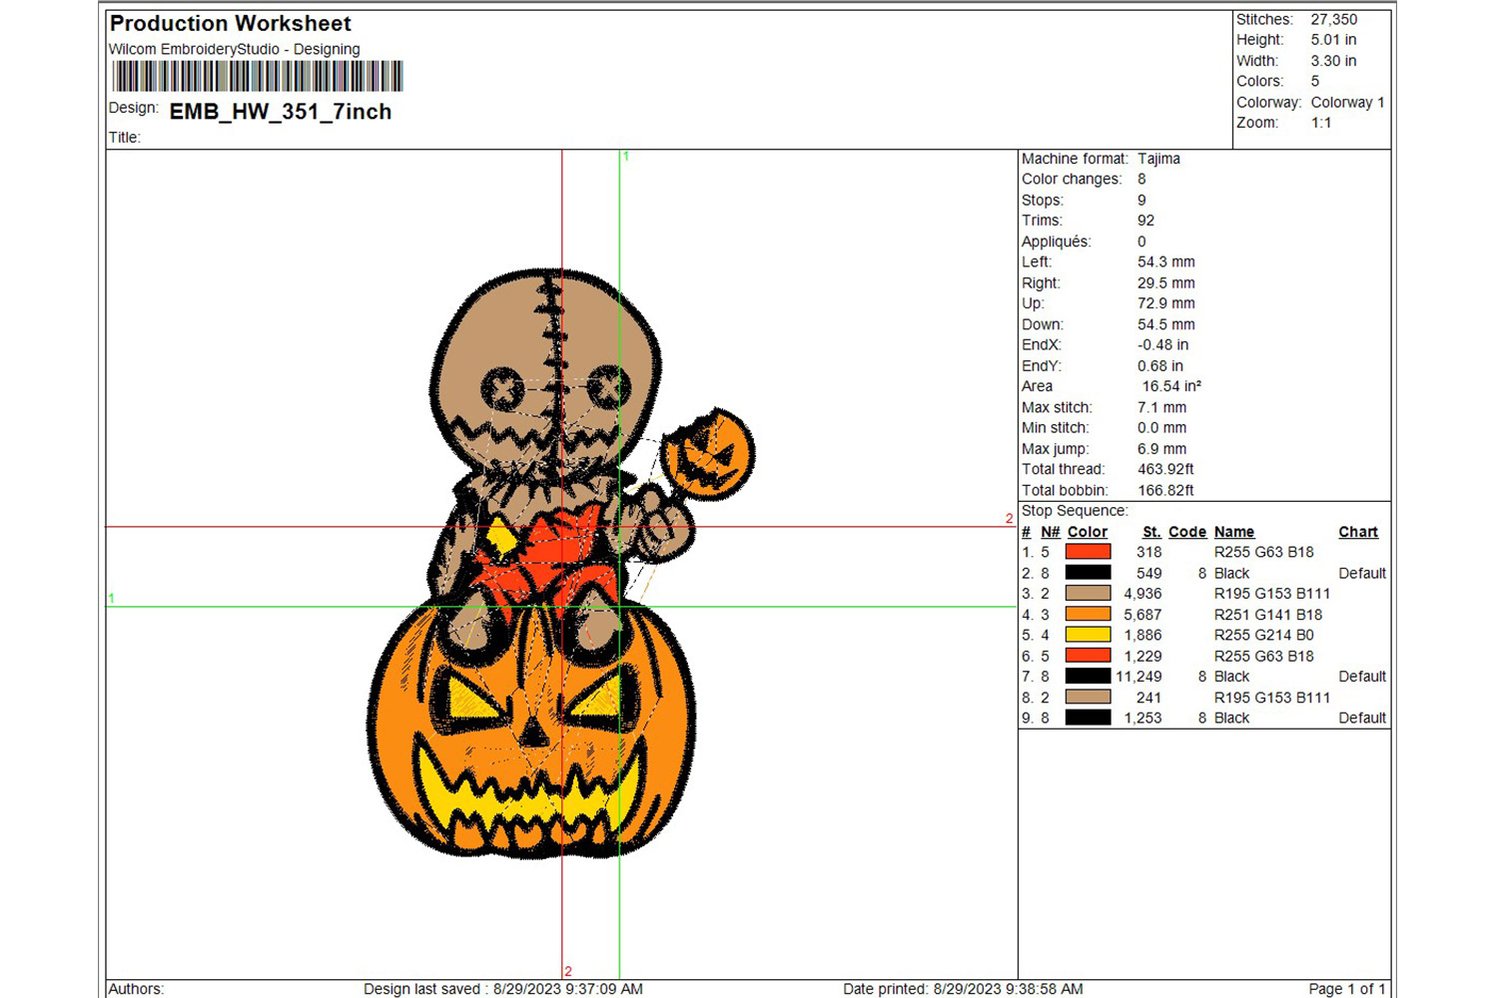1500x998 pixels.
Task: Click the total bobbin value "166.82ft"
Action: [1166, 490]
